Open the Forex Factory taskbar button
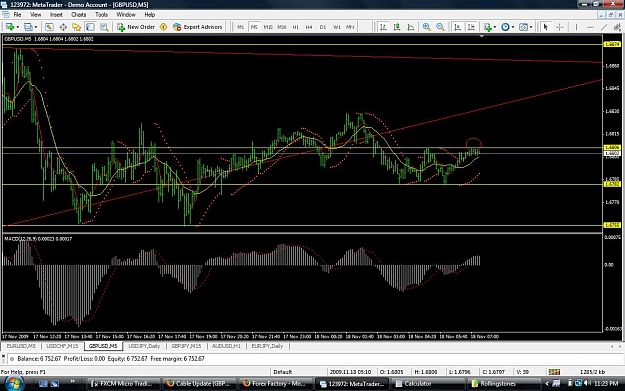625x391 pixels. [275, 383]
